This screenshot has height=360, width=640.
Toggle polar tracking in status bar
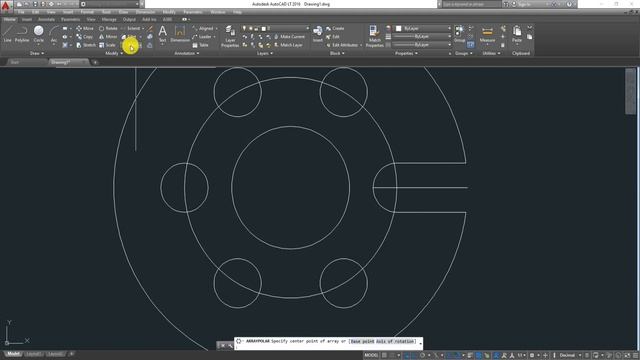pyautogui.click(x=422, y=355)
